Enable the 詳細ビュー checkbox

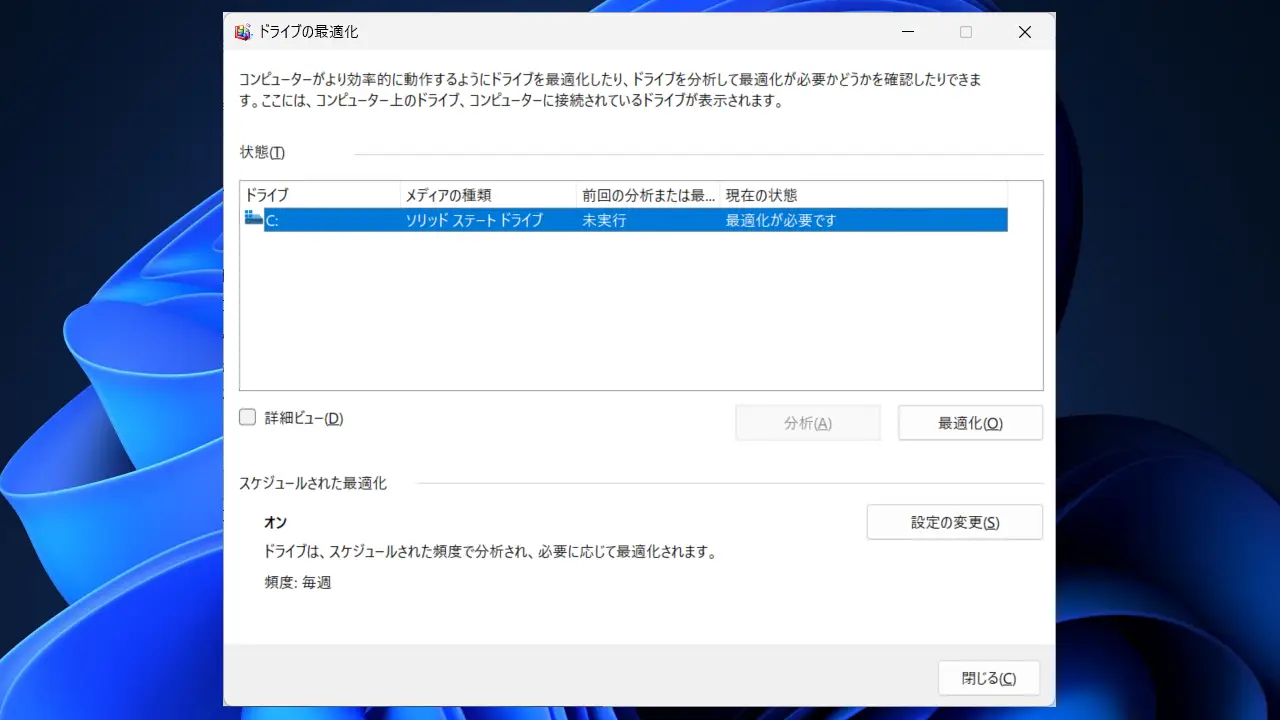click(248, 418)
